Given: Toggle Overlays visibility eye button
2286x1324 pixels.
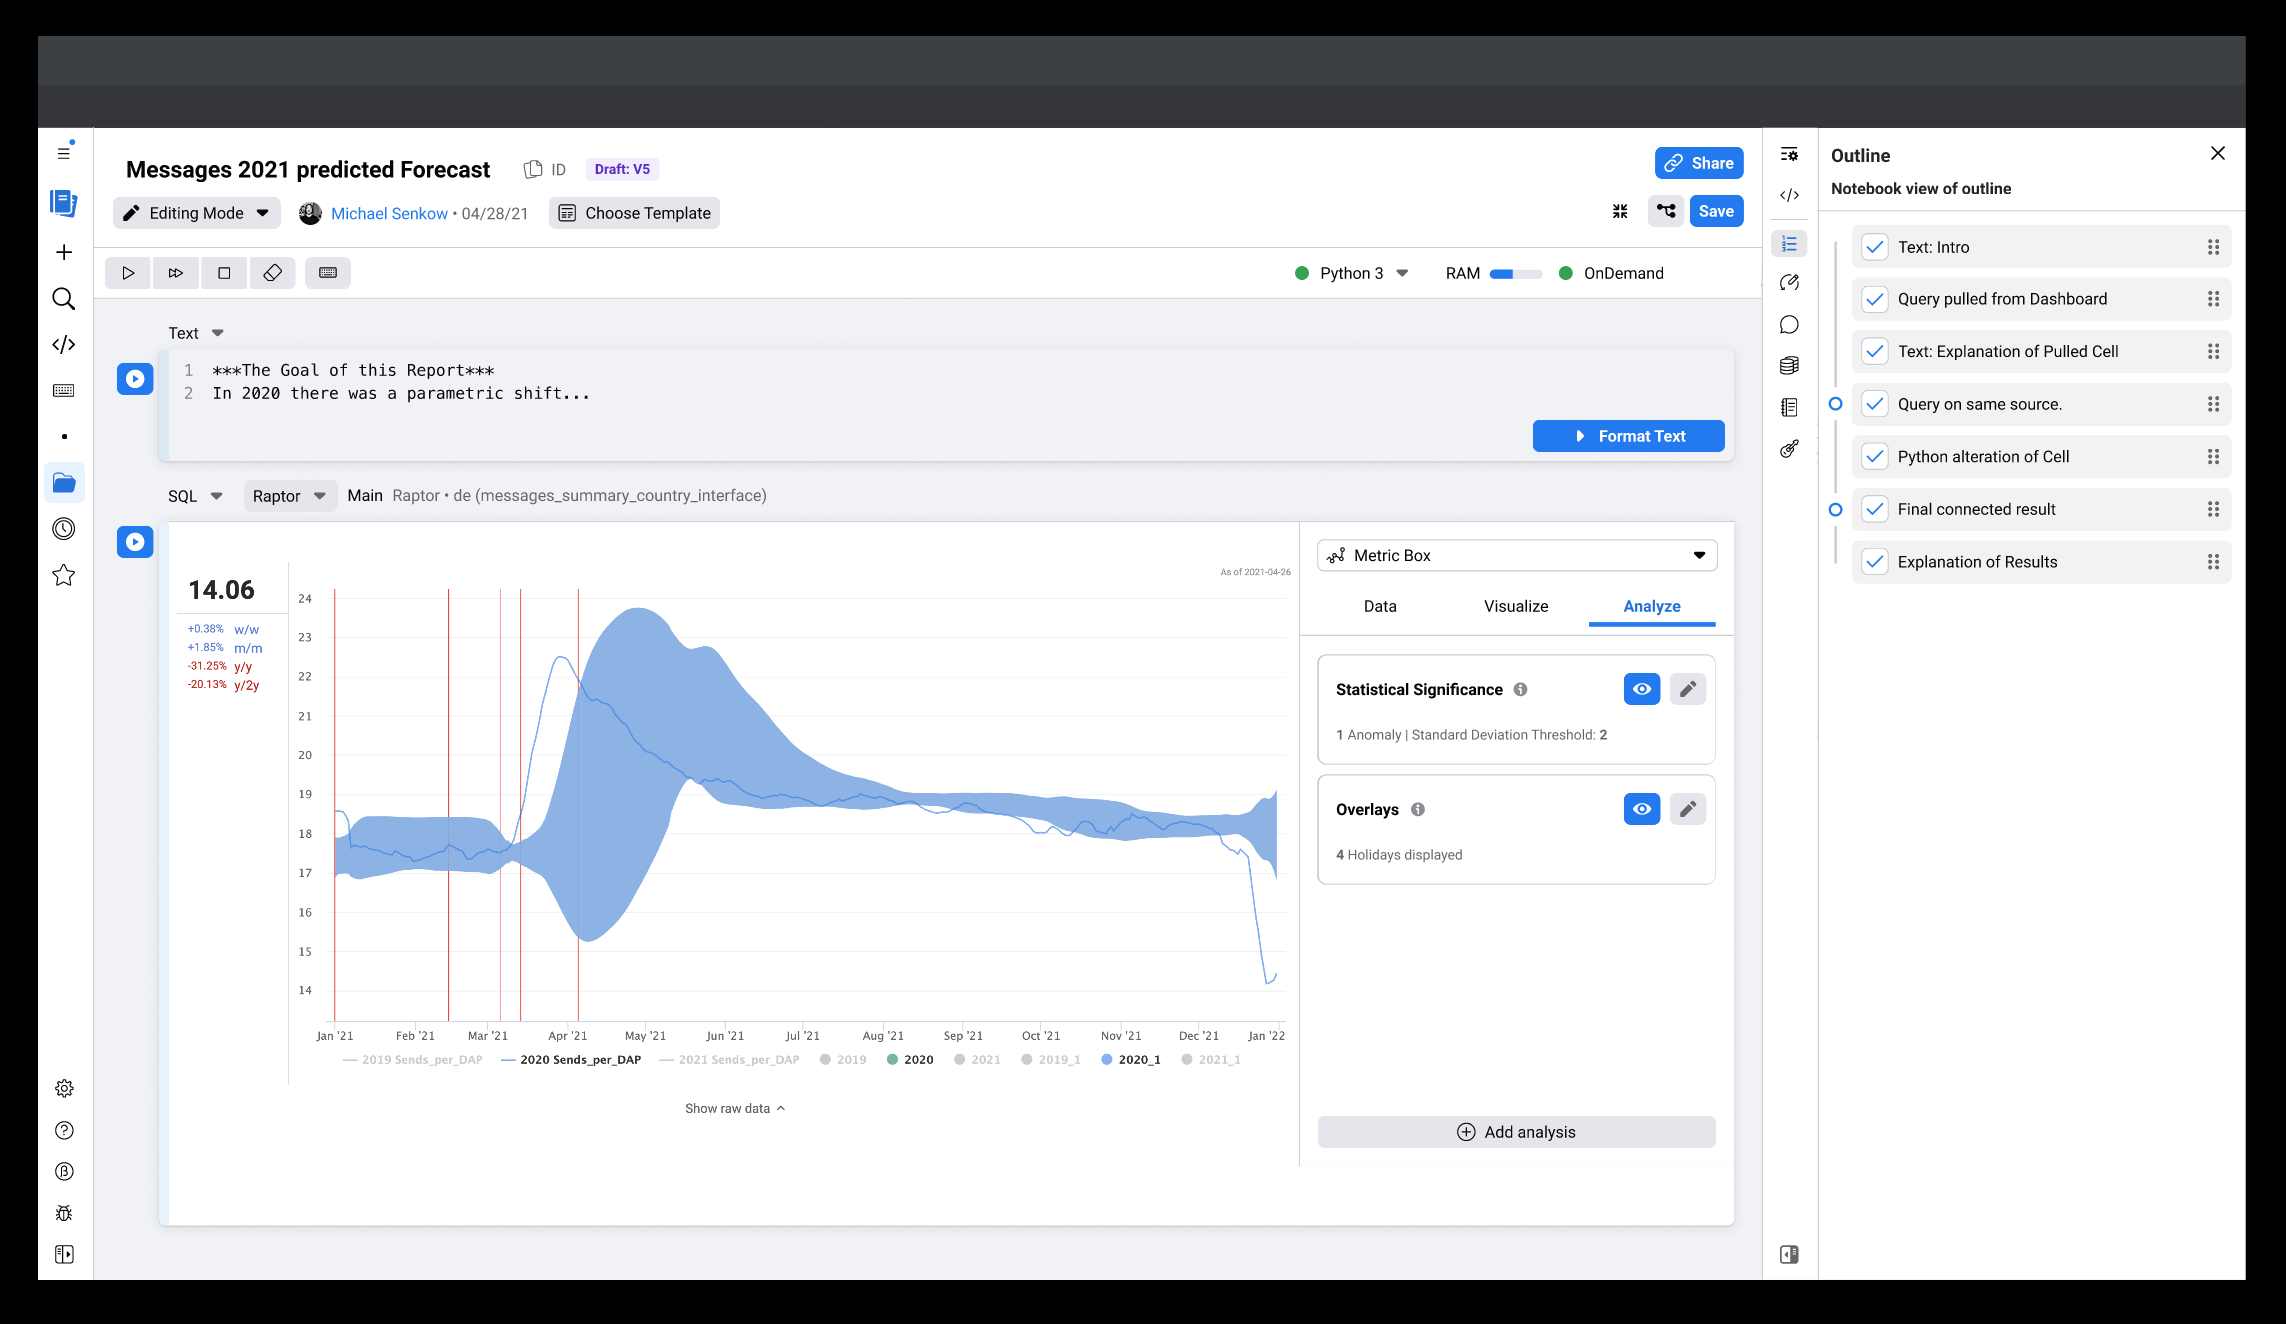Looking at the screenshot, I should click(x=1641, y=809).
